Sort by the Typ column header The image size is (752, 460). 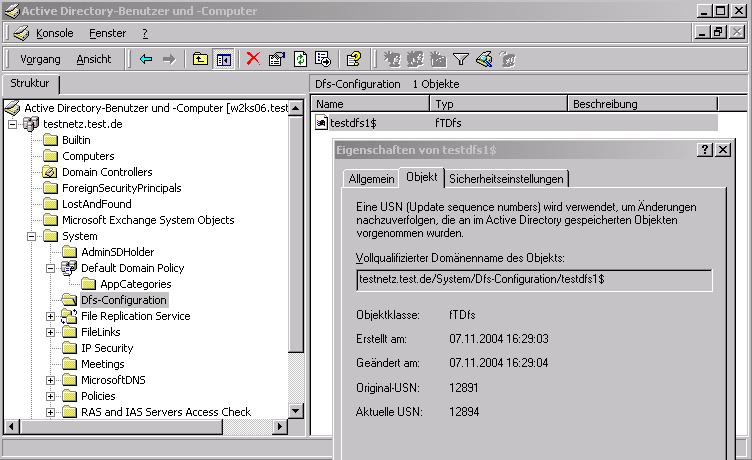click(498, 104)
